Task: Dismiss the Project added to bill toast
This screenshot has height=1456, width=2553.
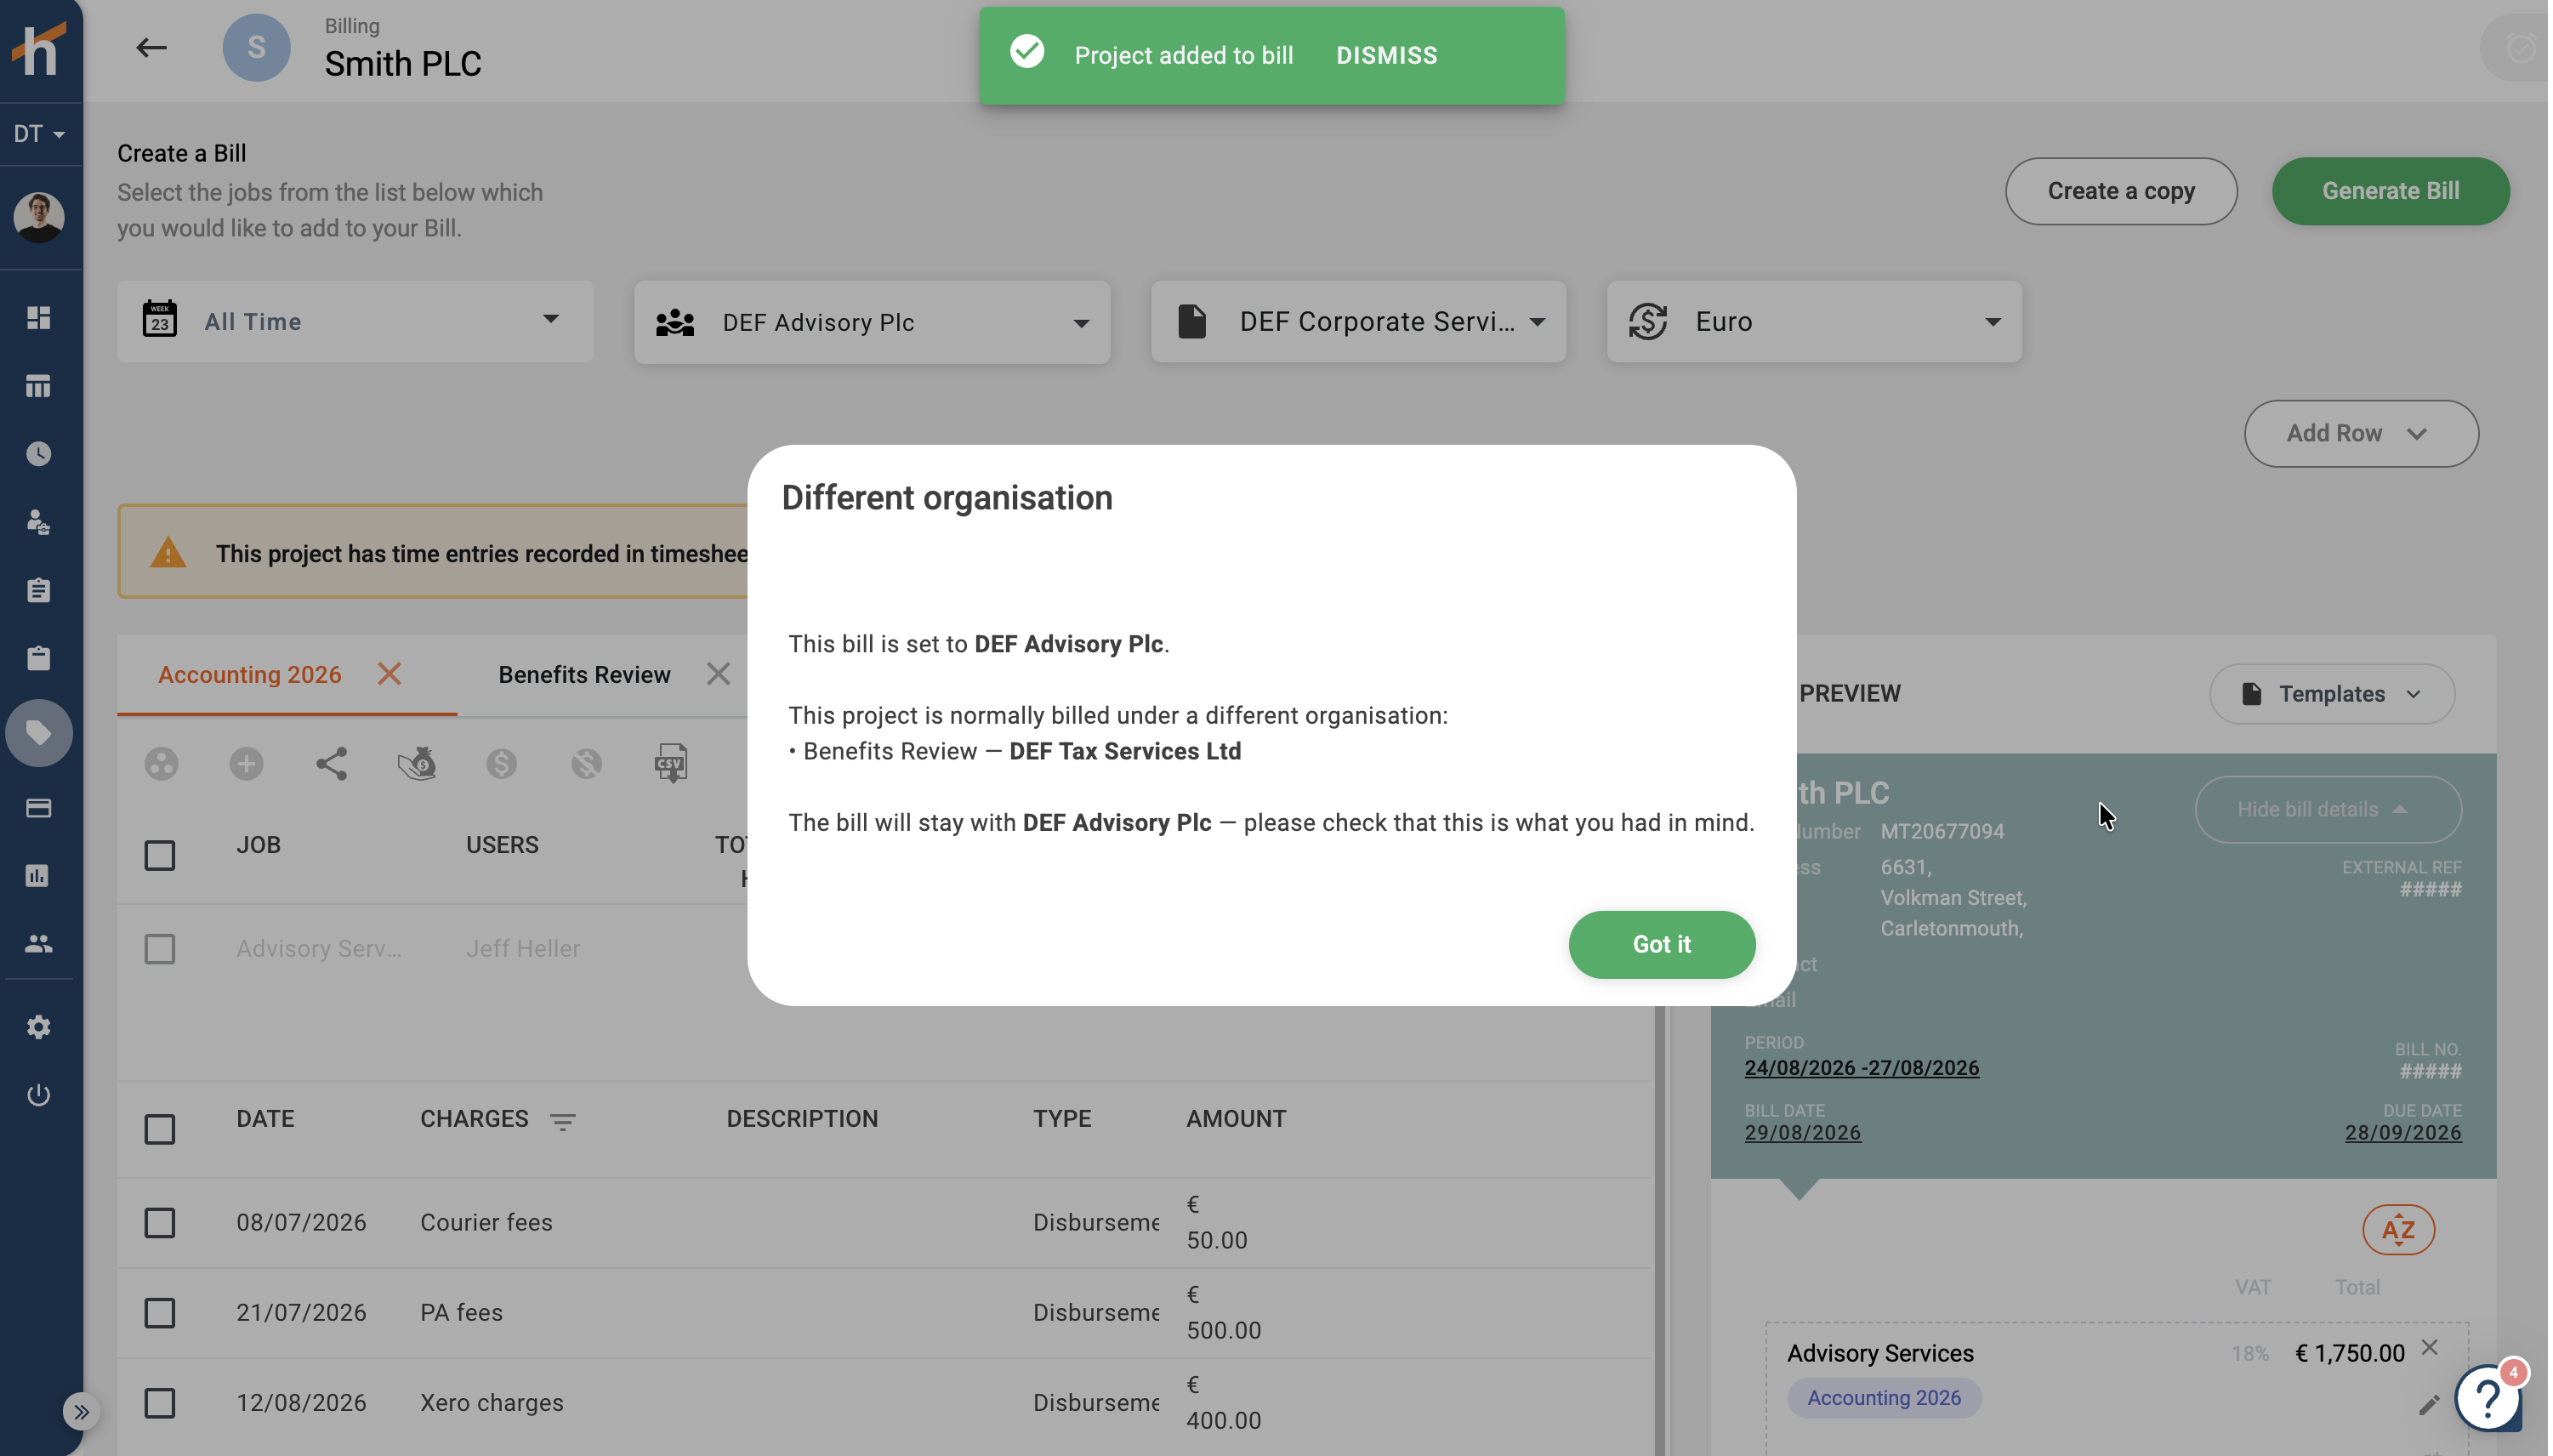Action: pos(1386,55)
